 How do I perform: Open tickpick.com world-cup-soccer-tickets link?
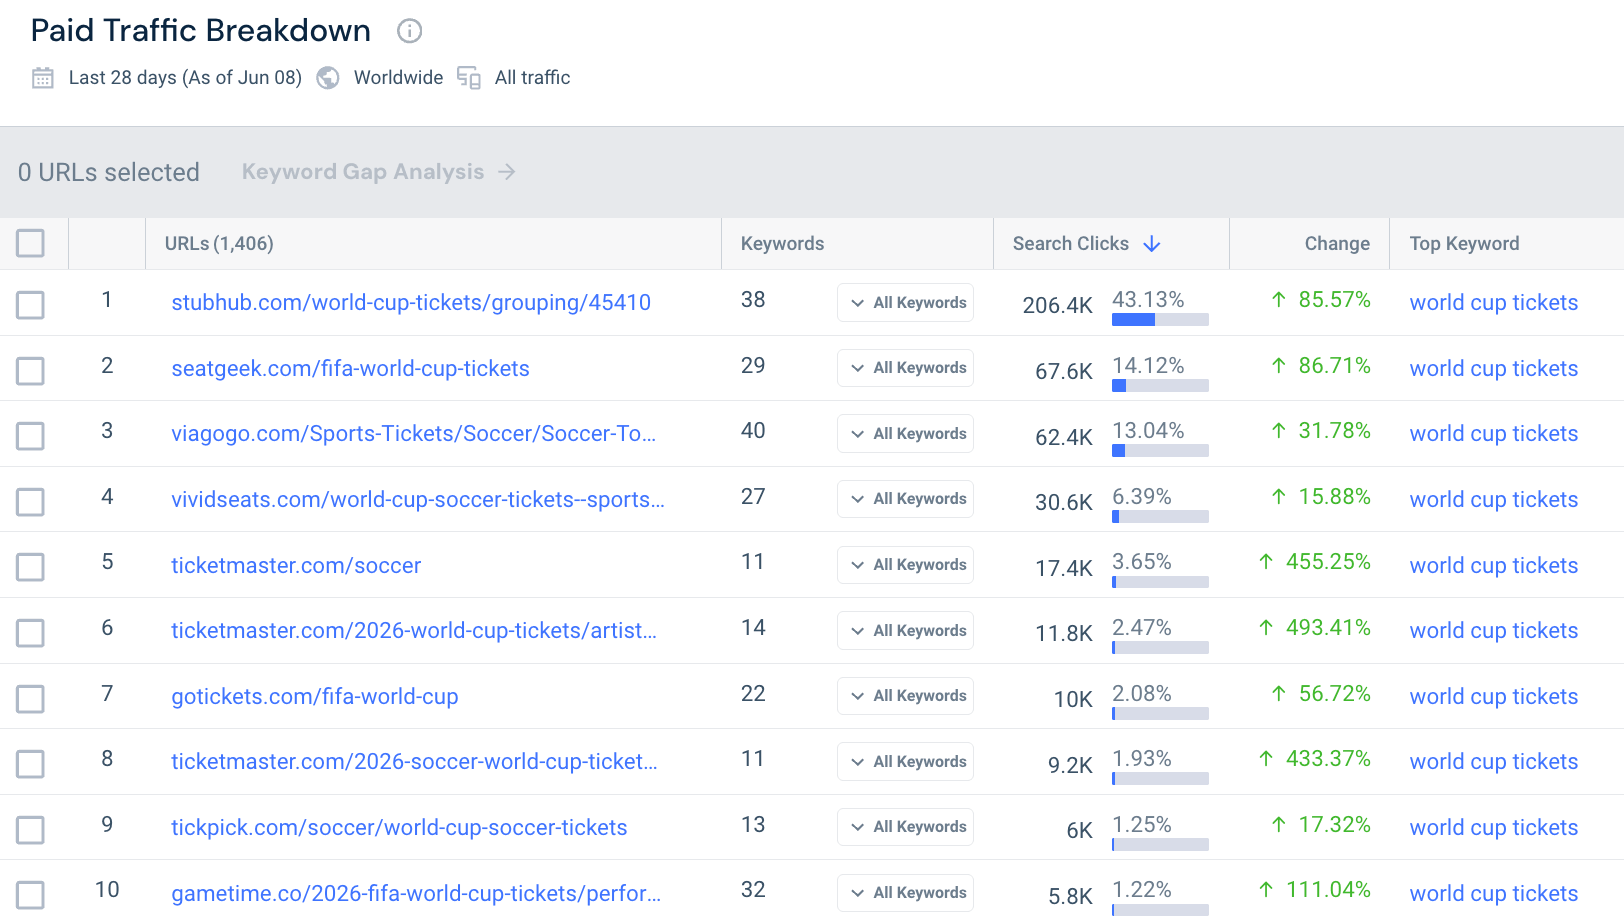tap(399, 828)
